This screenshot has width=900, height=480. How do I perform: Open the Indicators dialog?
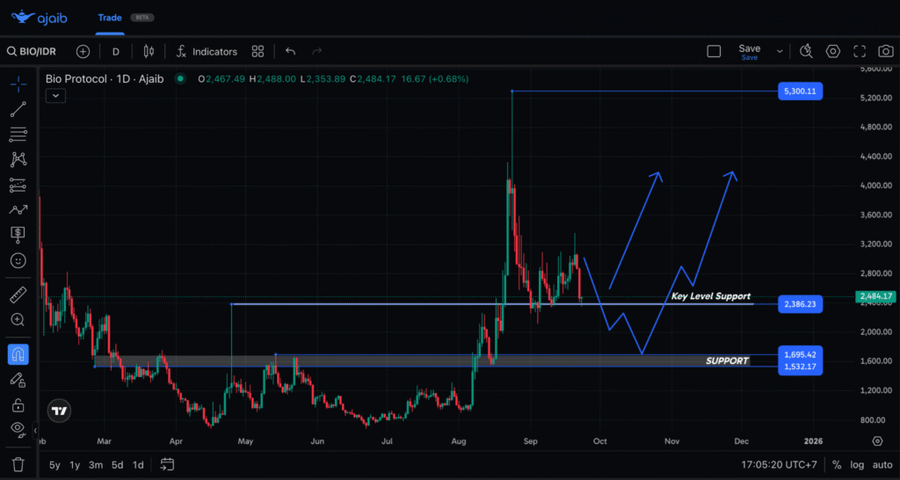207,52
